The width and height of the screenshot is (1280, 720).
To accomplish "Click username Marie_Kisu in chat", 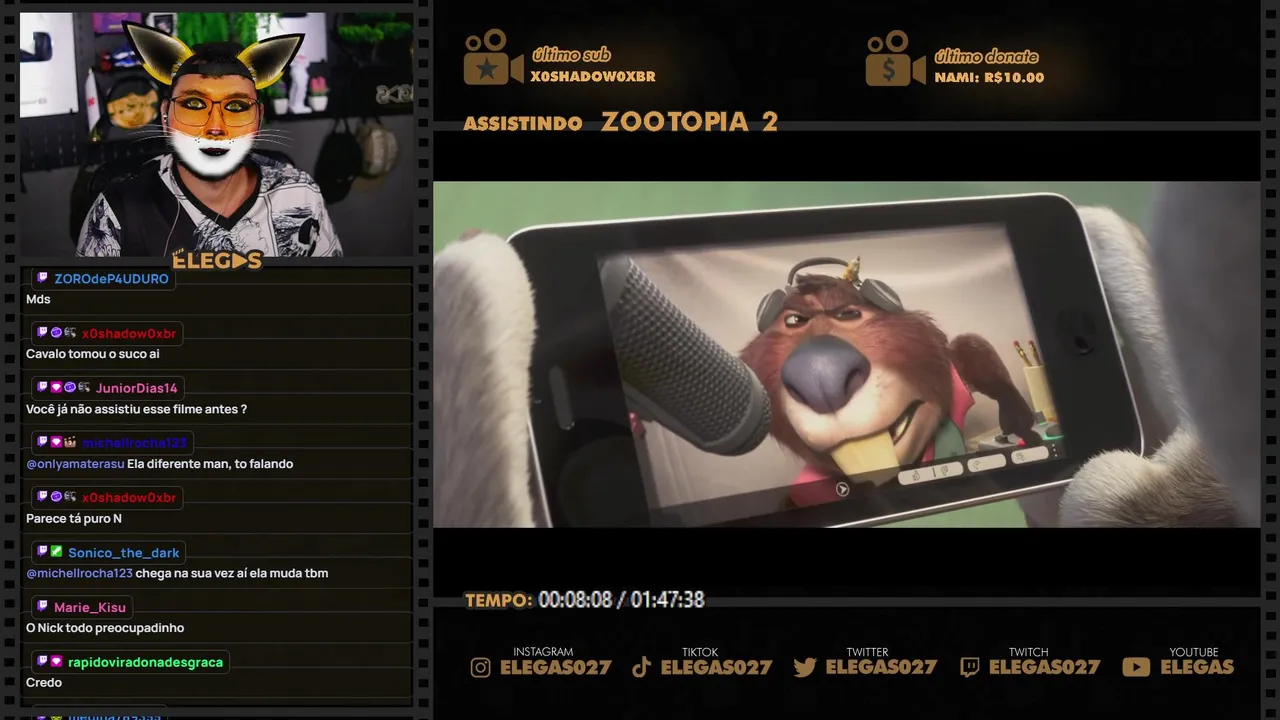I will coord(90,607).
